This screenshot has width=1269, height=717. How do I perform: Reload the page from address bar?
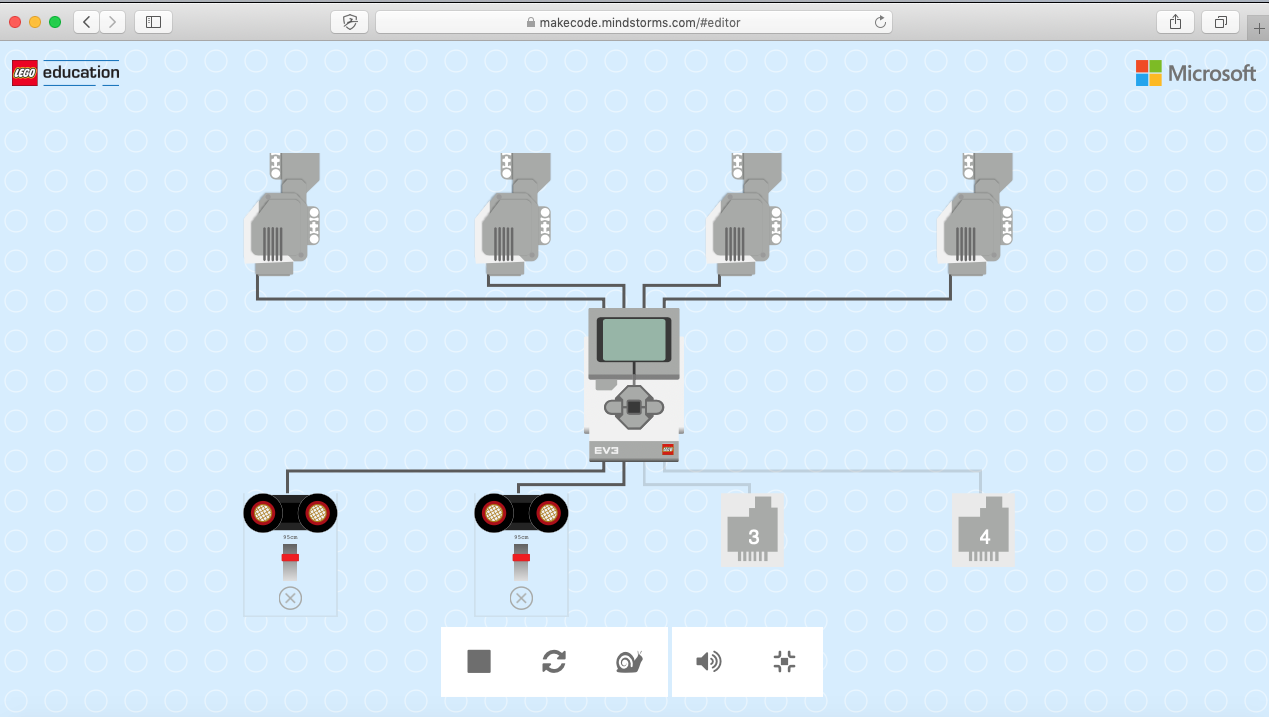[x=880, y=21]
